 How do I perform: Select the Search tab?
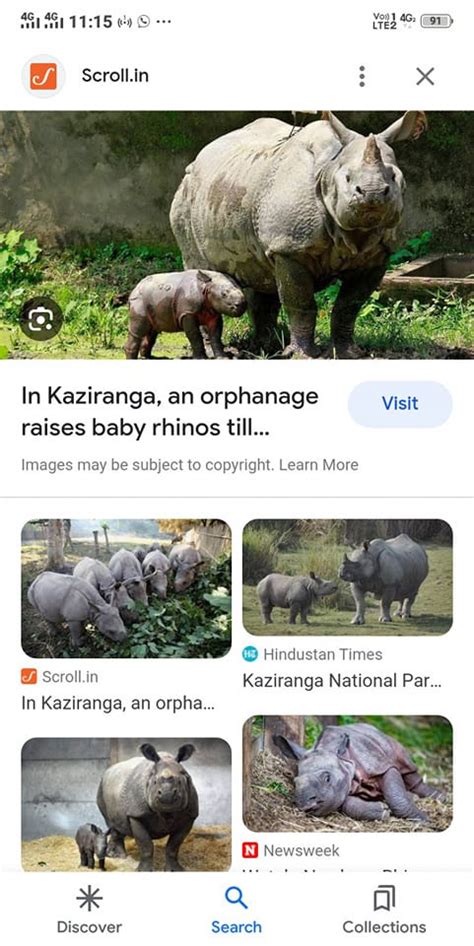point(236,911)
